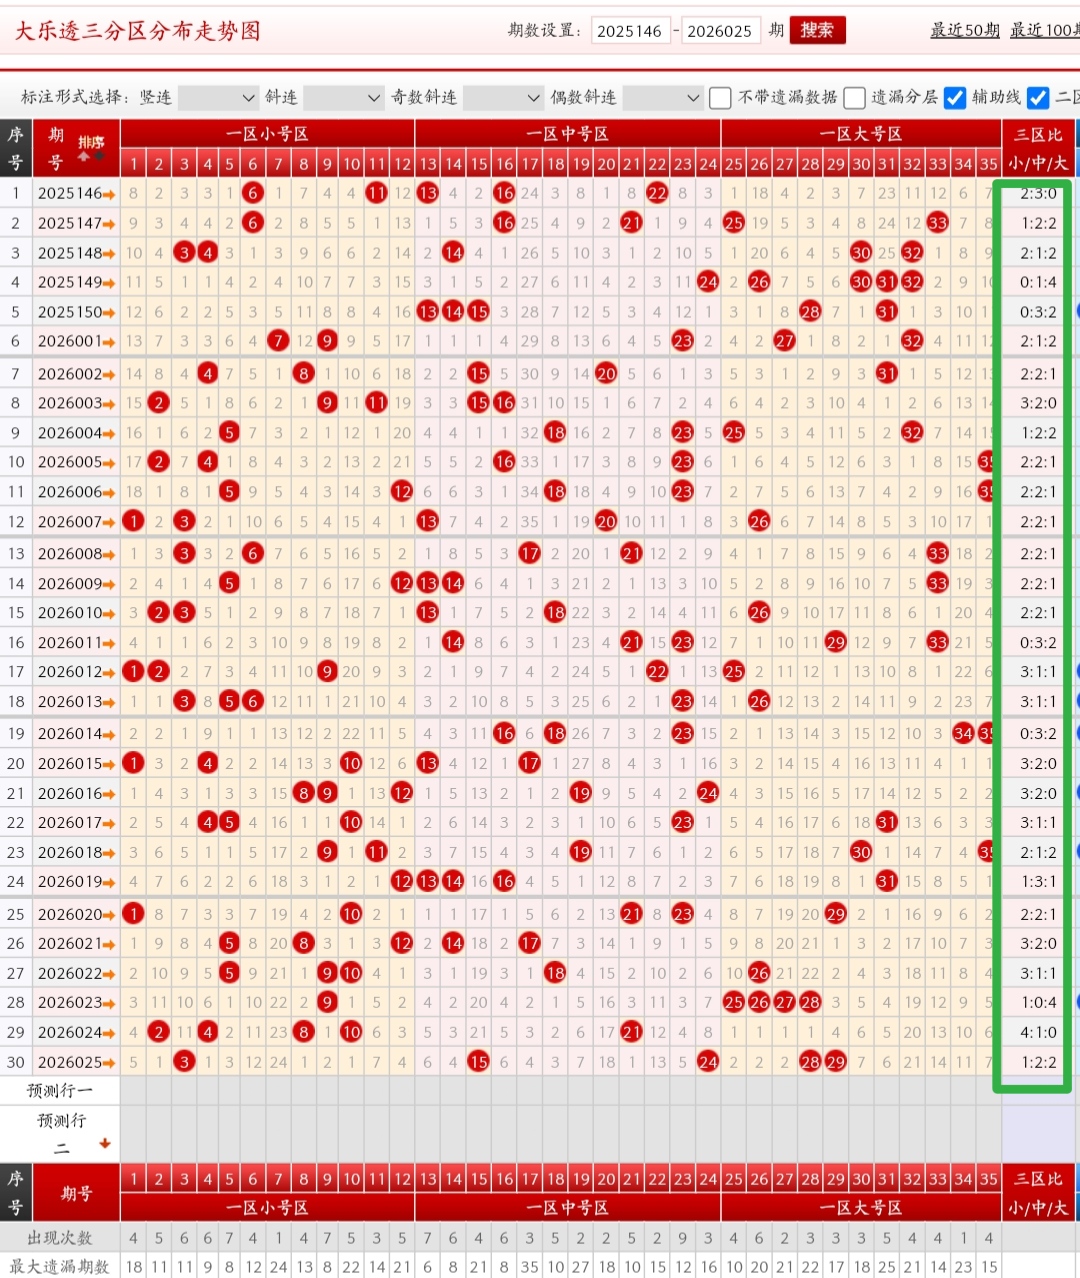Select the 一区中号区 header section
1080x1278 pixels.
click(x=568, y=134)
